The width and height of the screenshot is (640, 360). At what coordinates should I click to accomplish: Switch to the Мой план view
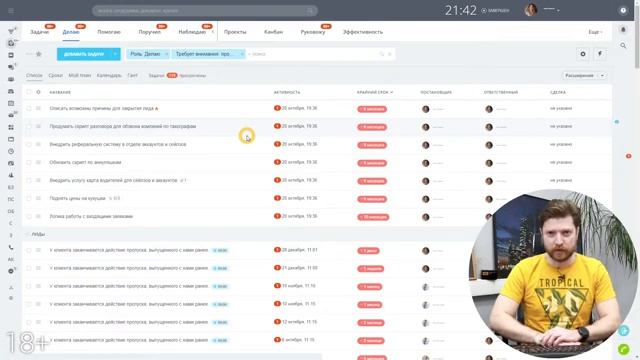point(80,76)
